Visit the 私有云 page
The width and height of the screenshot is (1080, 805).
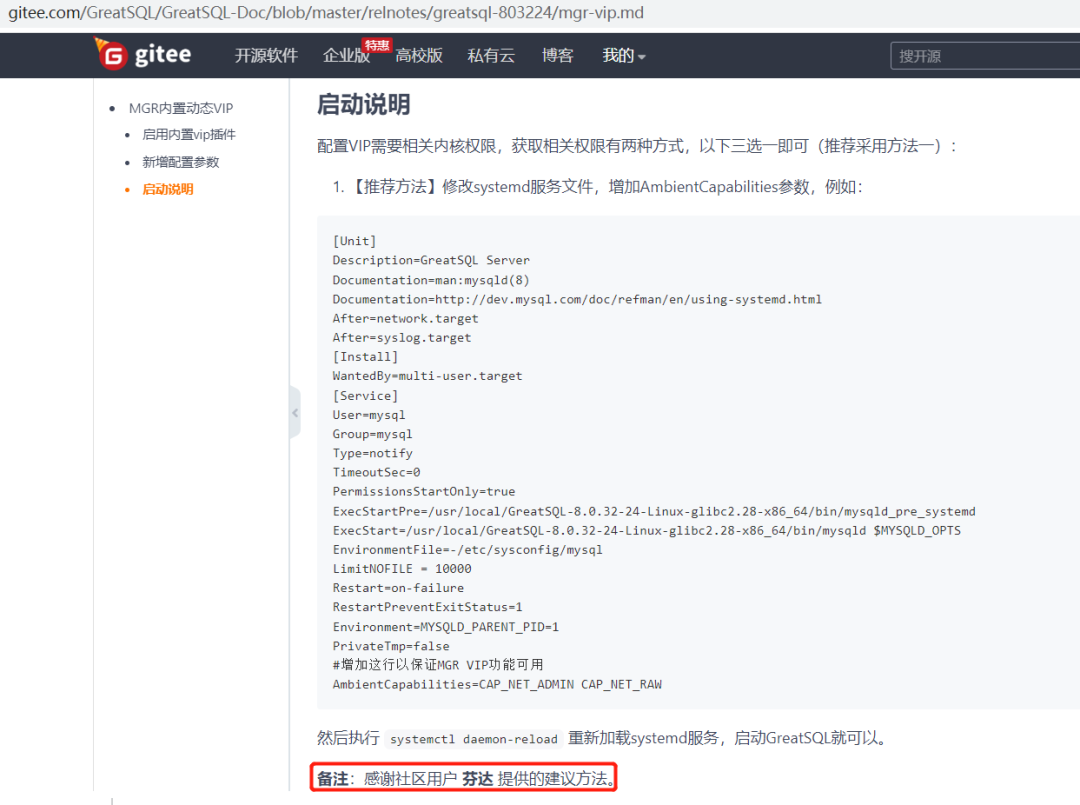pos(490,56)
